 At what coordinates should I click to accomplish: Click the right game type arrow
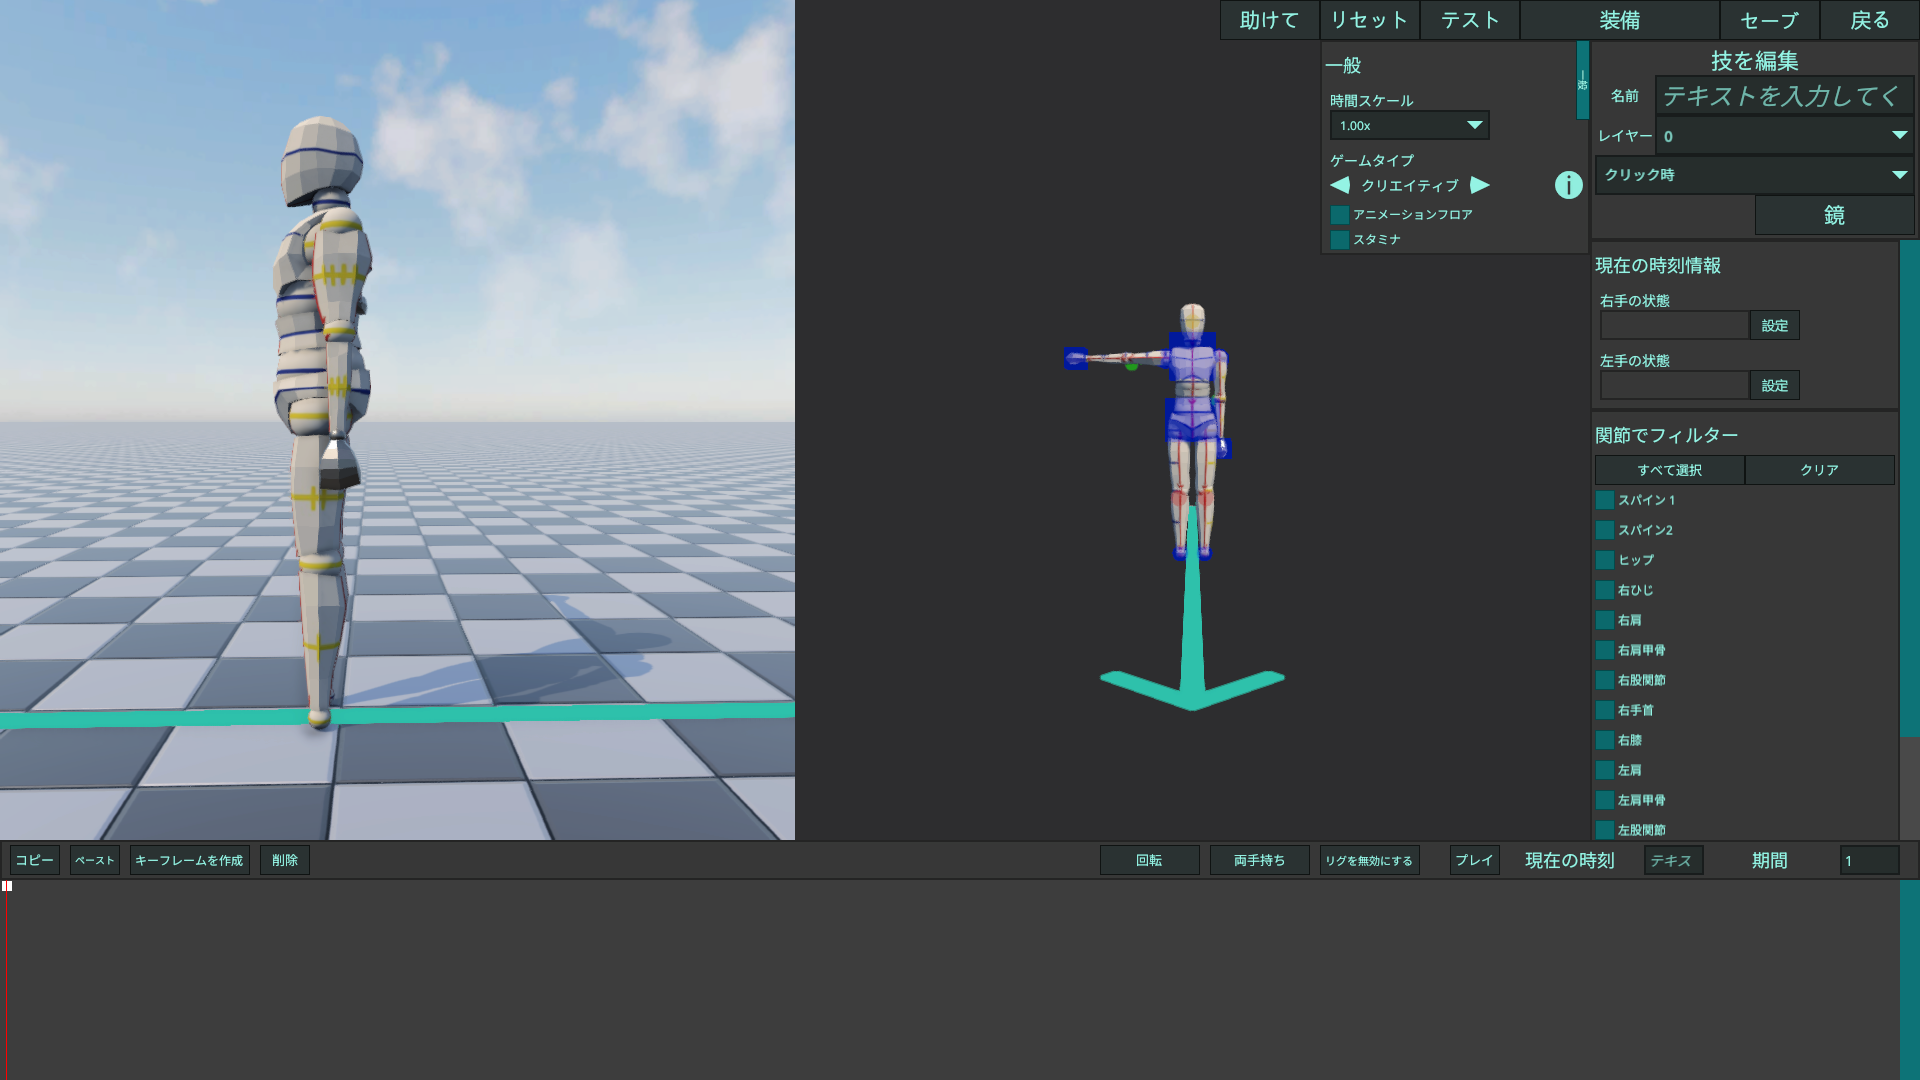[x=1480, y=185]
